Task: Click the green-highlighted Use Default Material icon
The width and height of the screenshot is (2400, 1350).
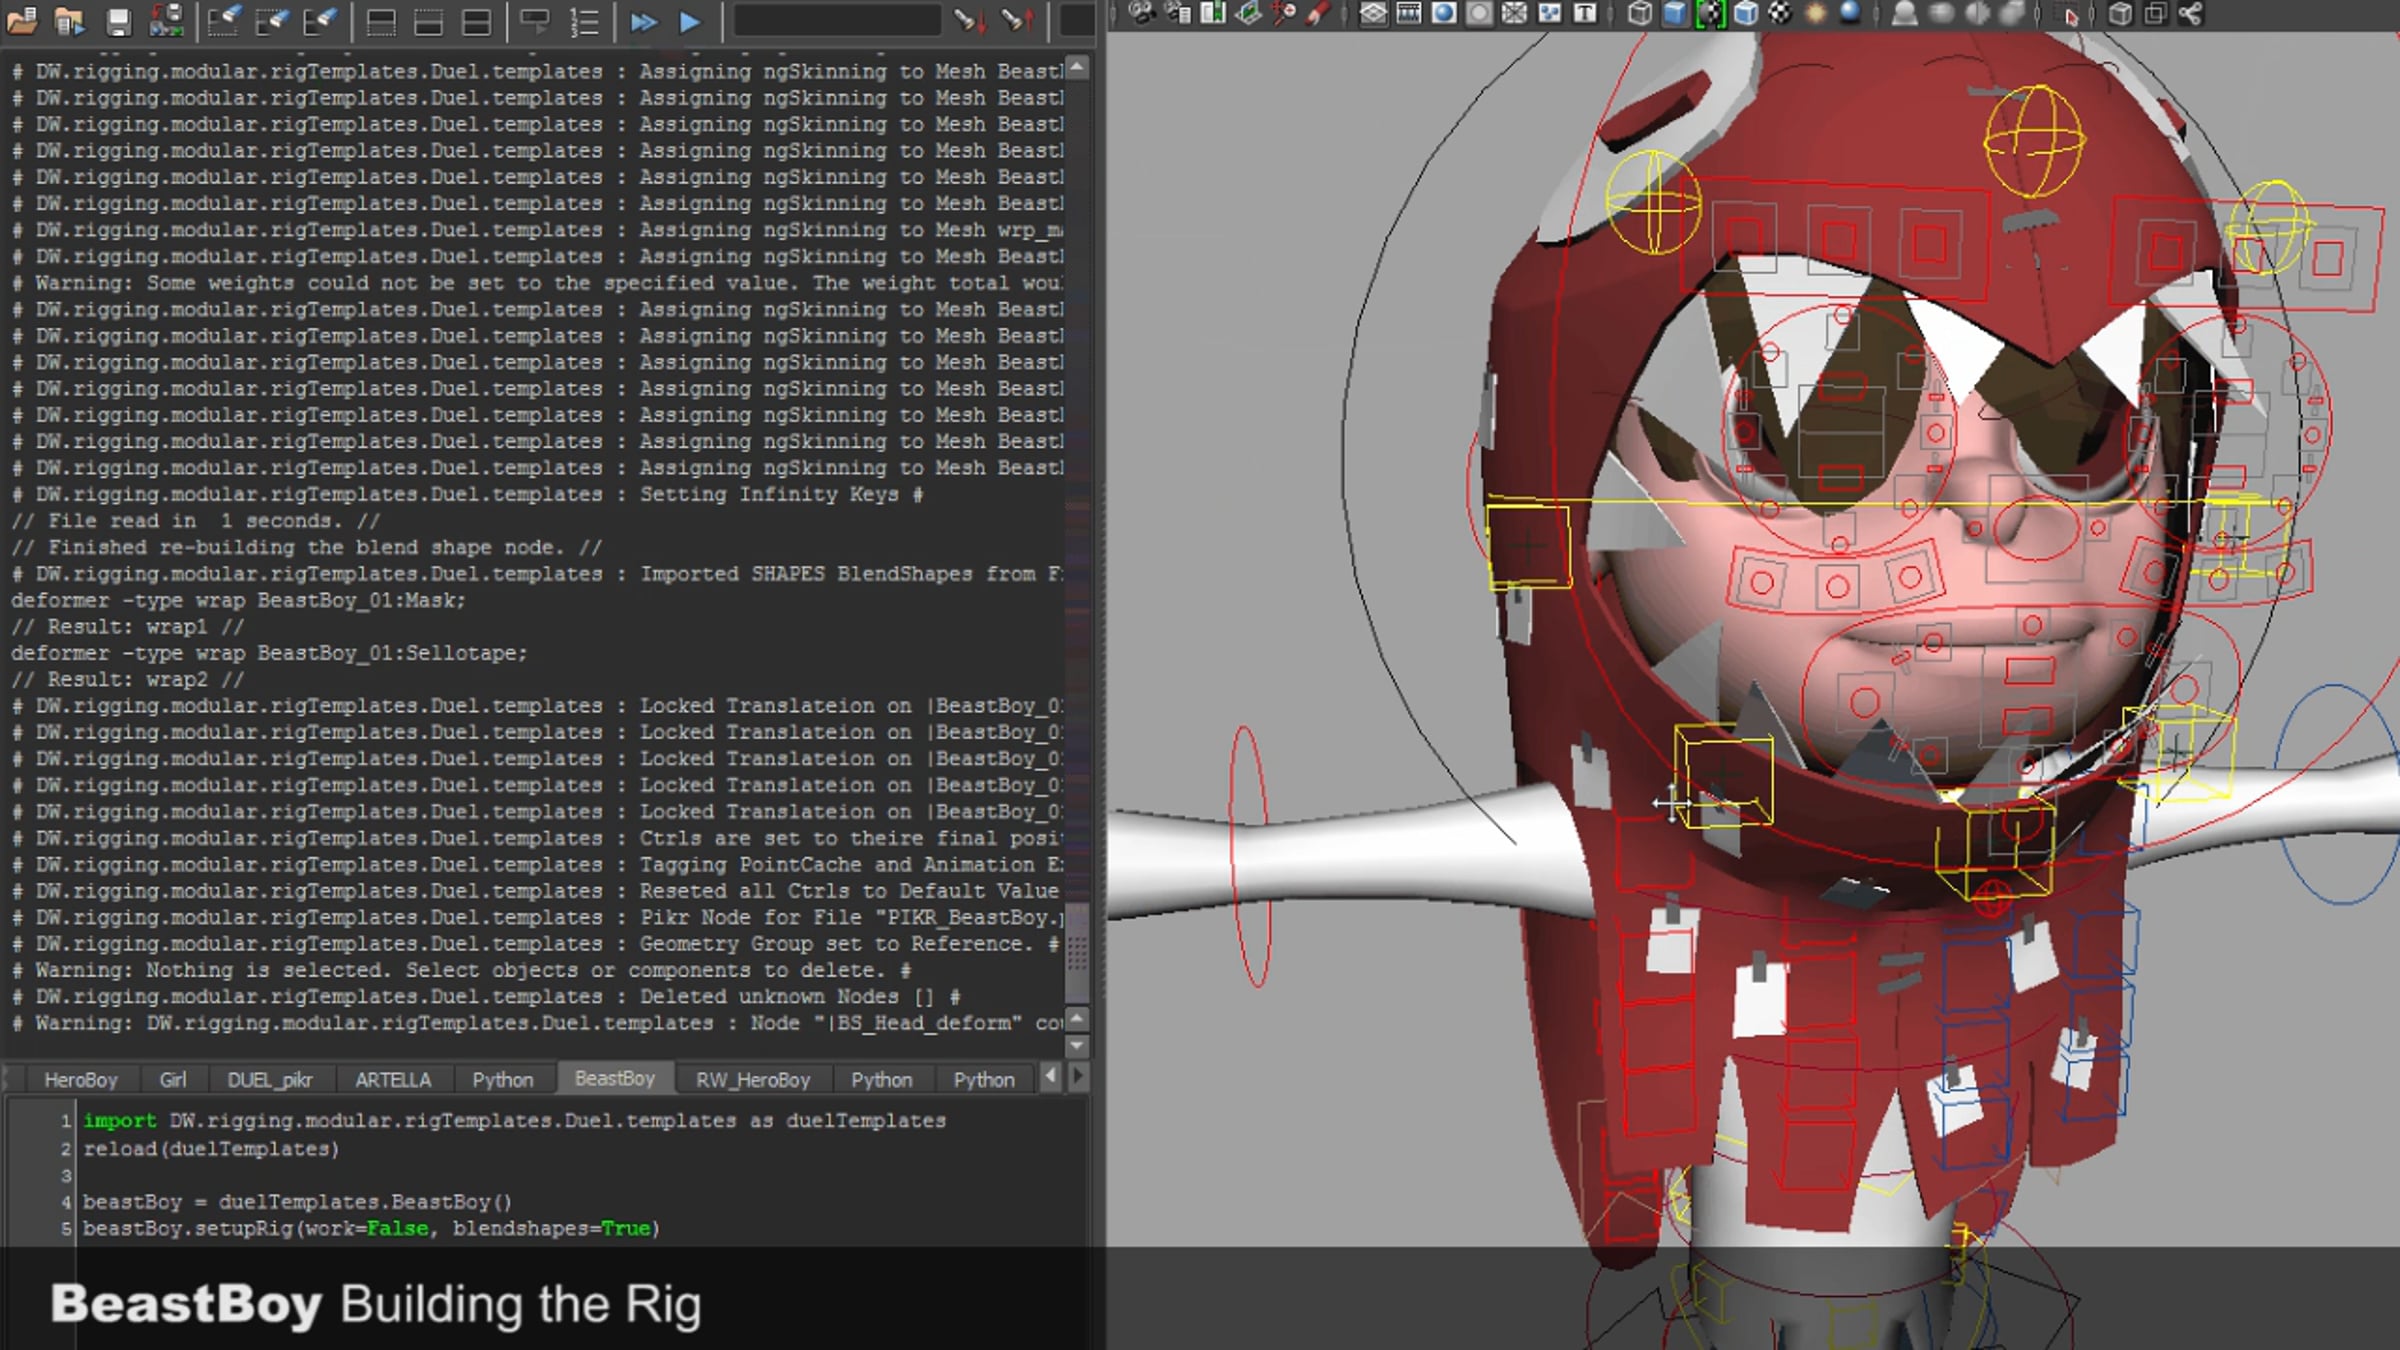Action: [x=1711, y=13]
